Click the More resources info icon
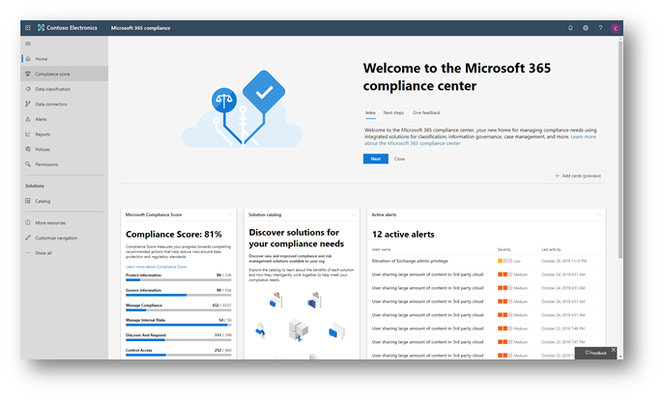Viewport: 664px width, 400px height. 28,222
